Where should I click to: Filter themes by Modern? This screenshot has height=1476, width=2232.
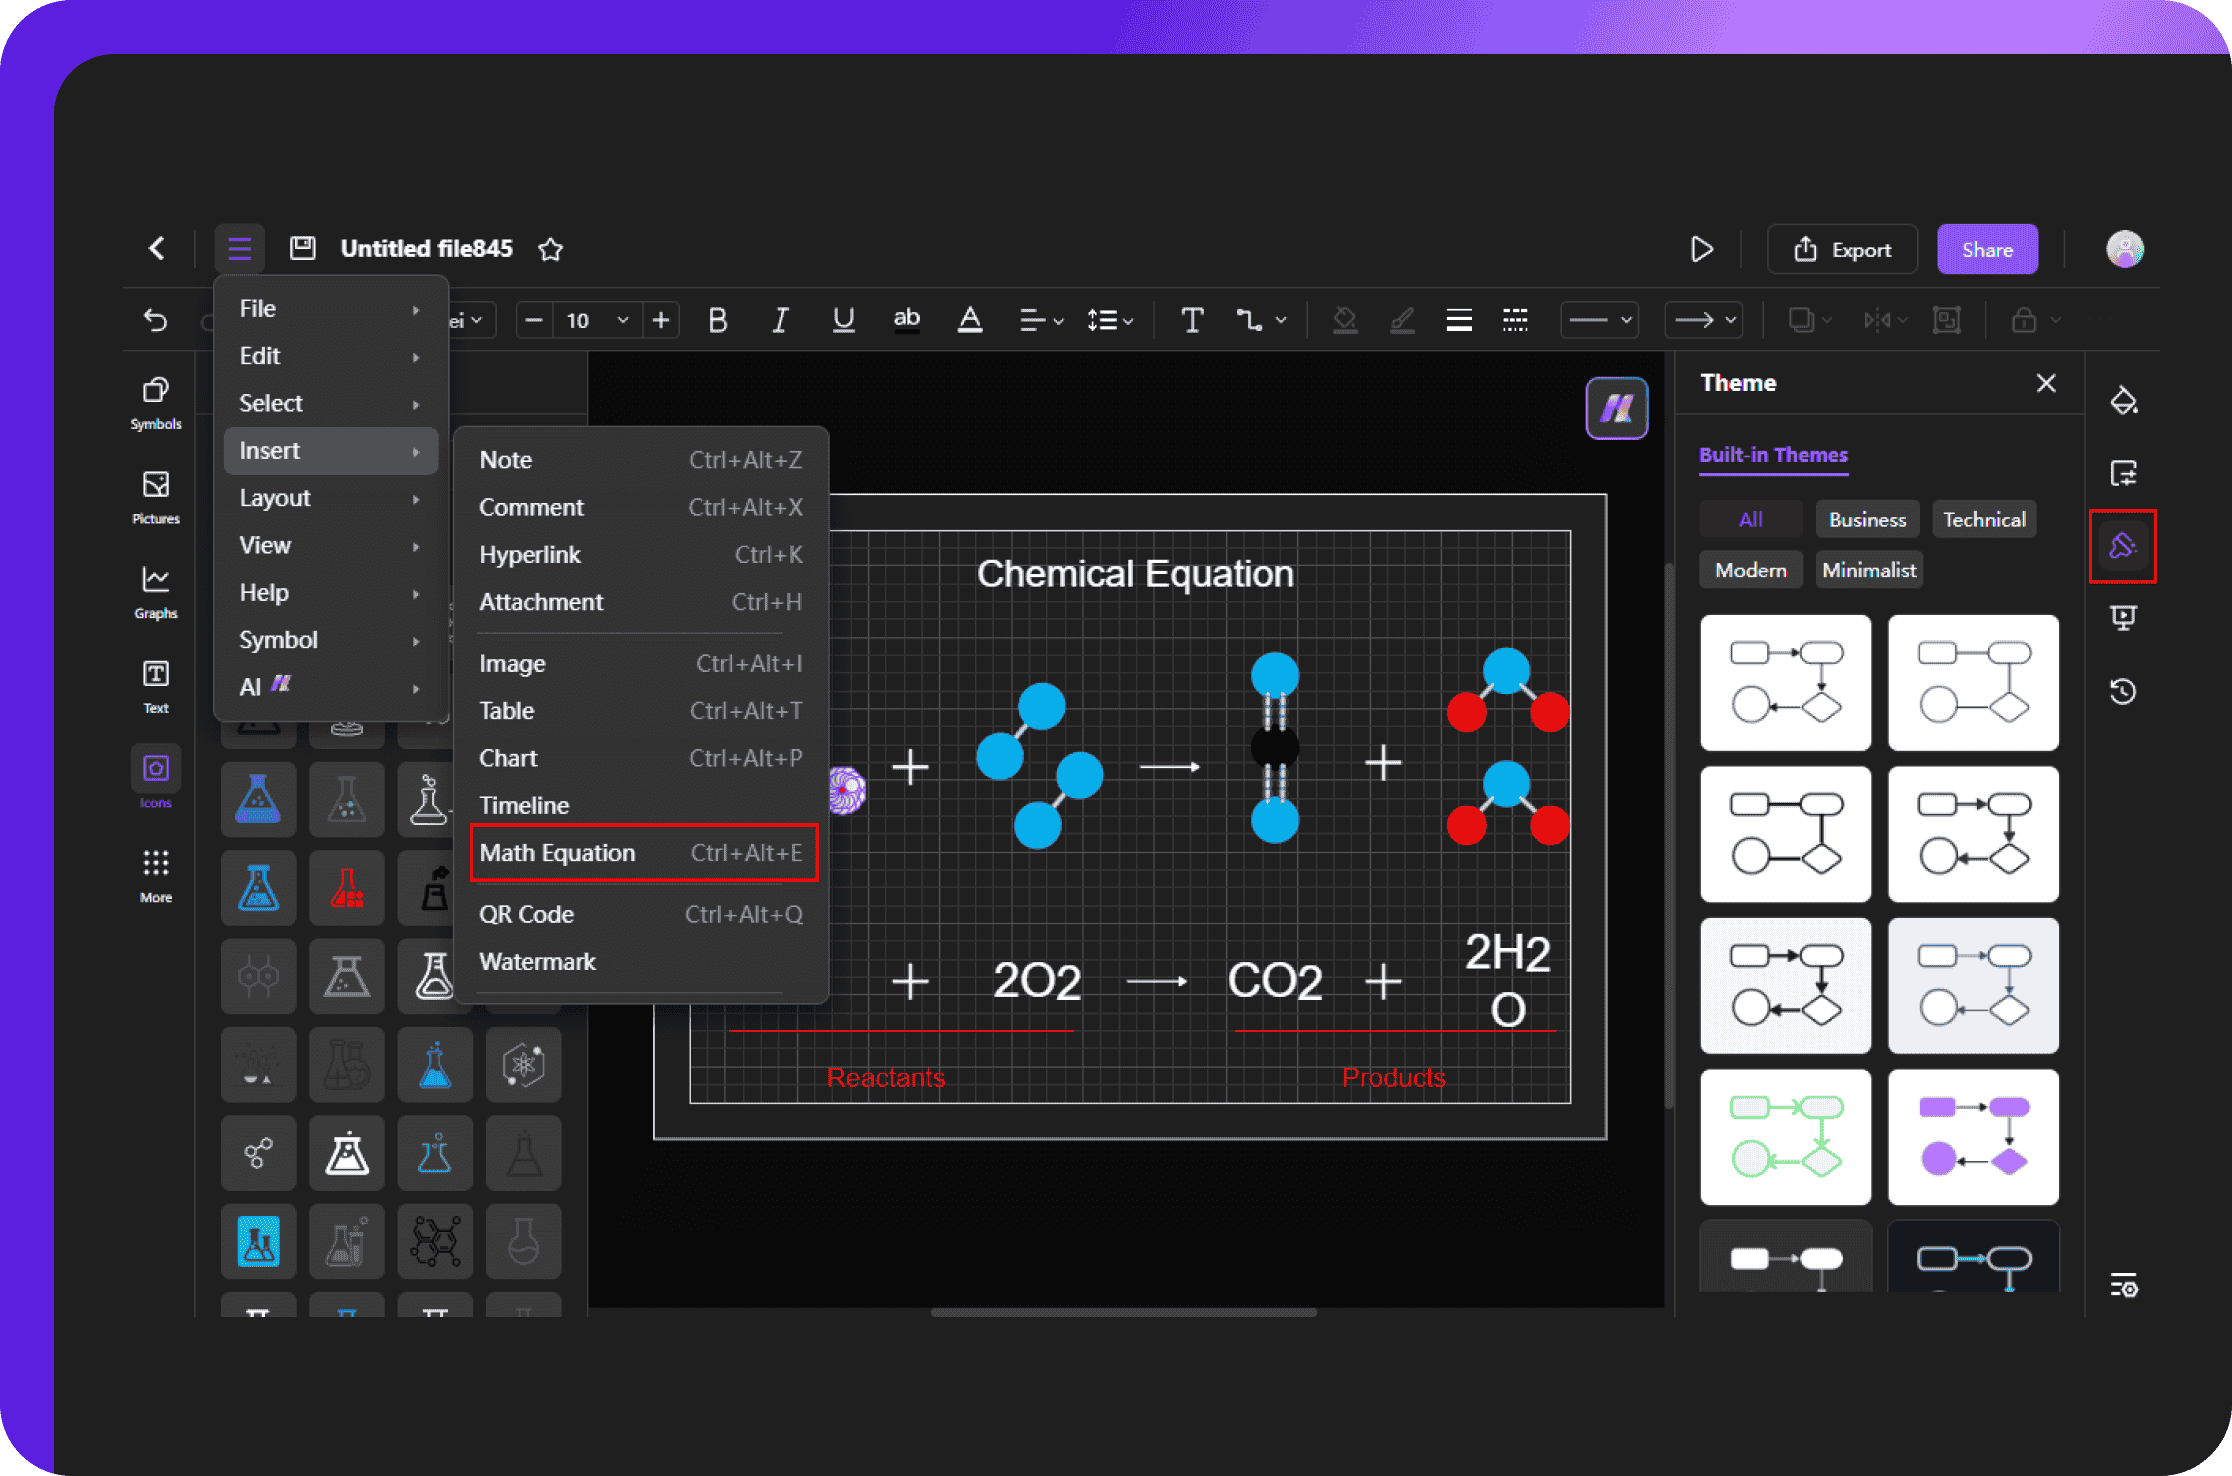(x=1750, y=570)
